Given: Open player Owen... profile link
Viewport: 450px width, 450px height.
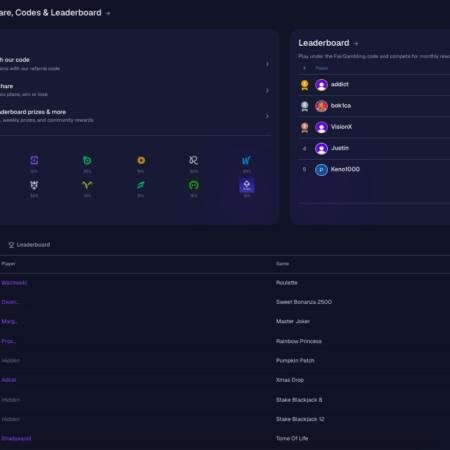Looking at the screenshot, I should click(10, 302).
